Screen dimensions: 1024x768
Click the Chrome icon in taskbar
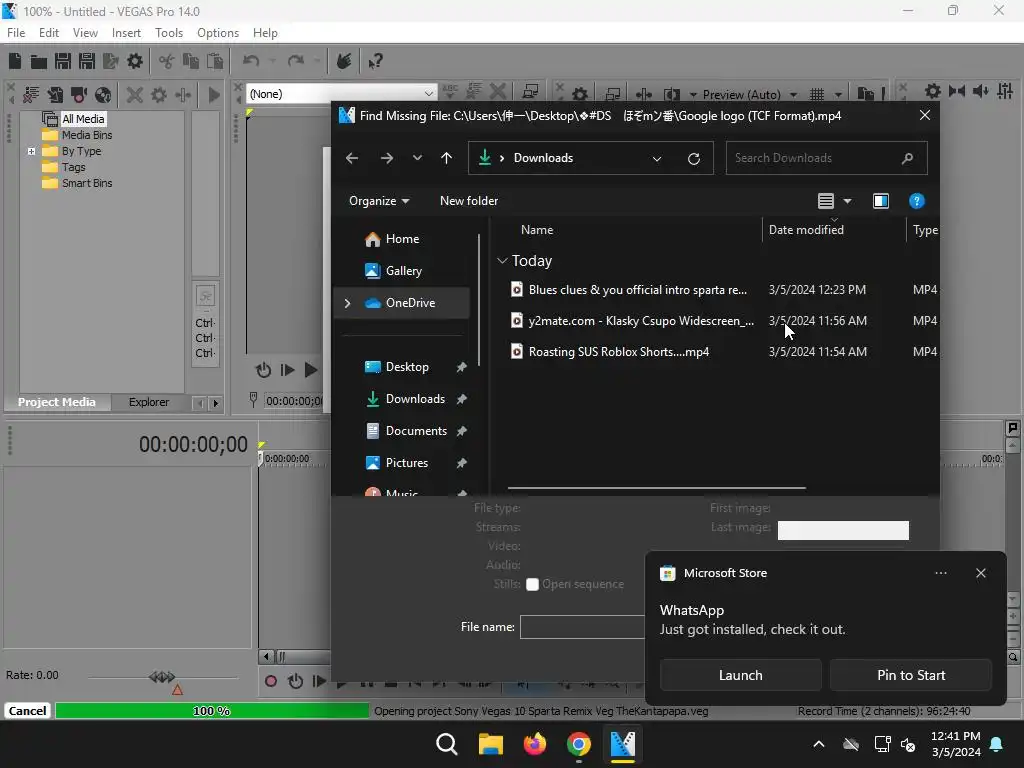pos(579,744)
